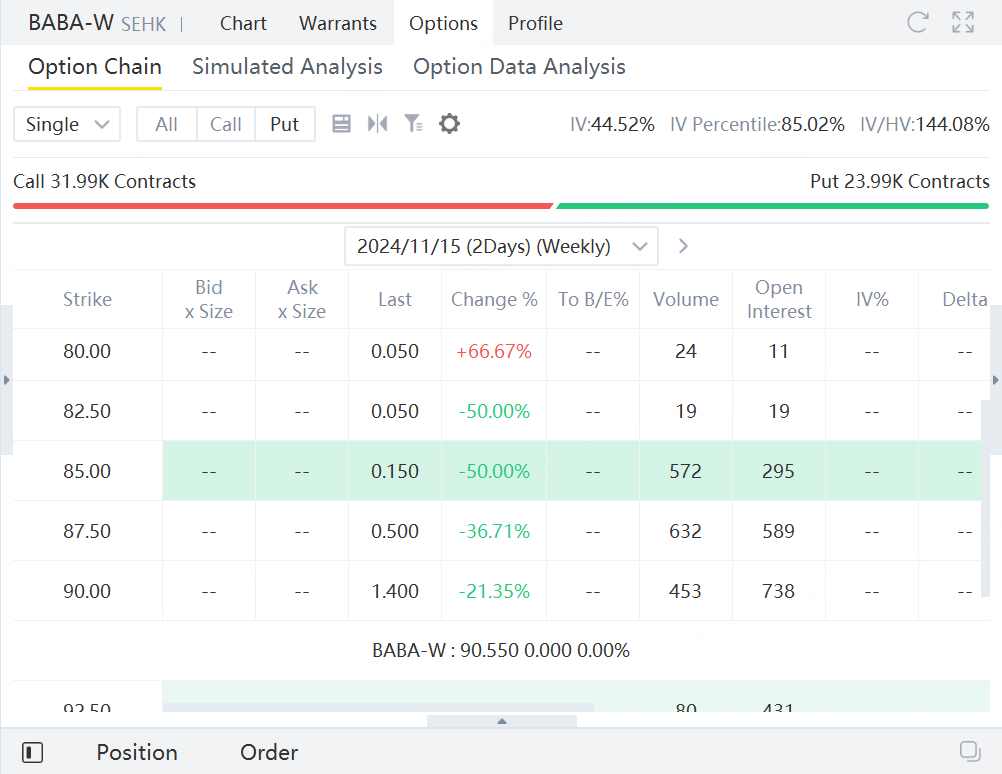This screenshot has height=774, width=1002.
Task: Select the Put options filter
Action: tap(285, 124)
